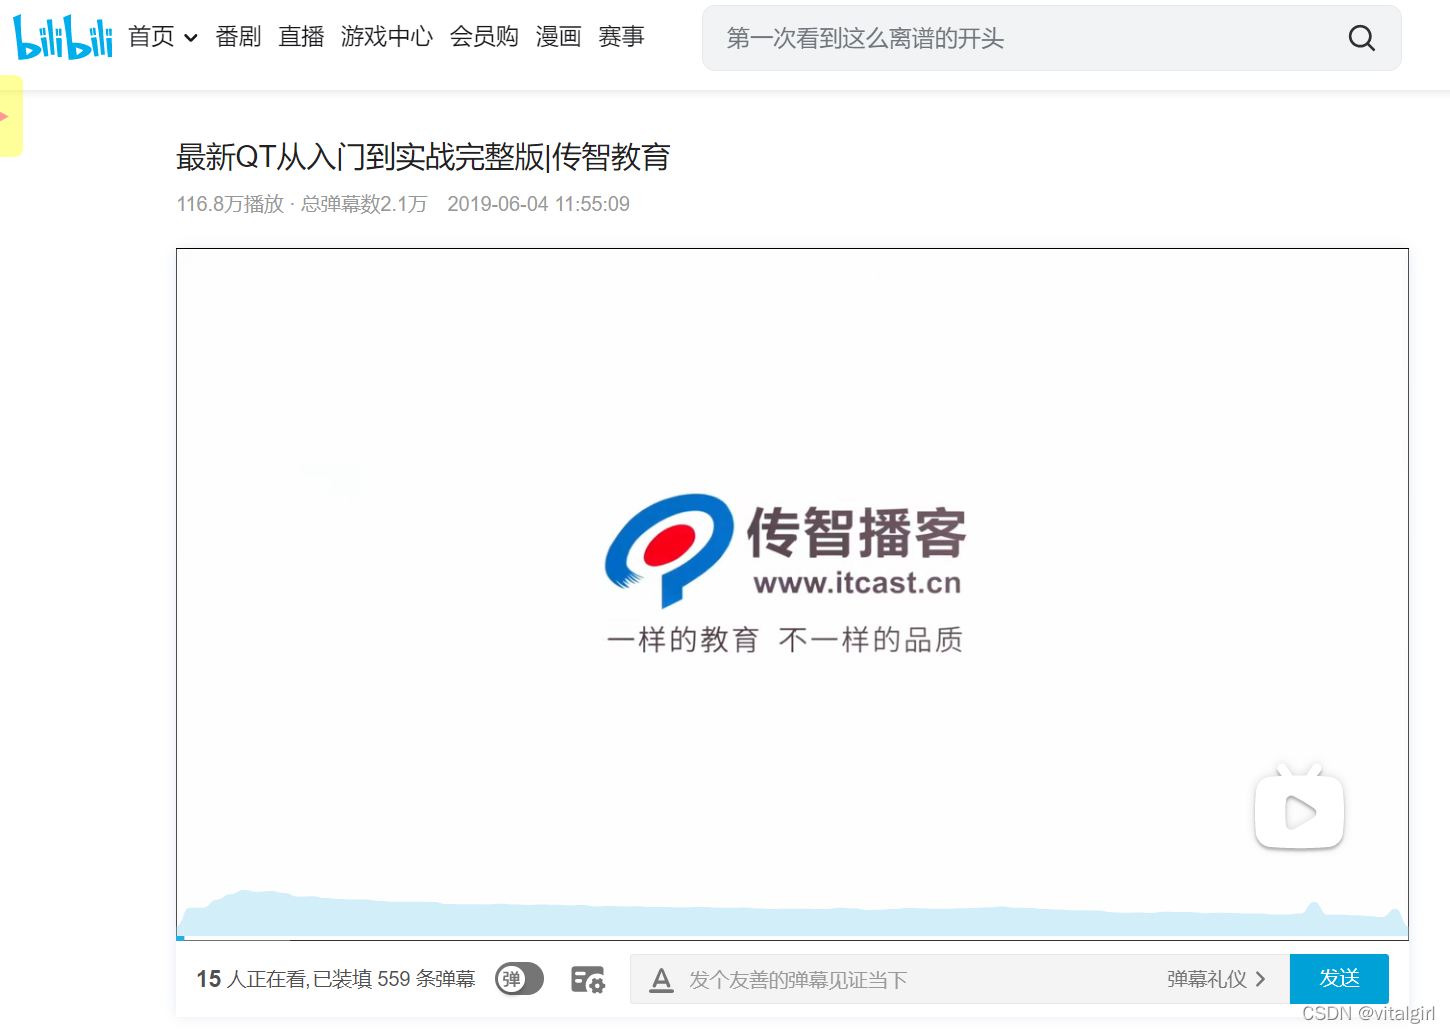The width and height of the screenshot is (1450, 1033).
Task: Click the video progress bar
Action: pos(792,938)
